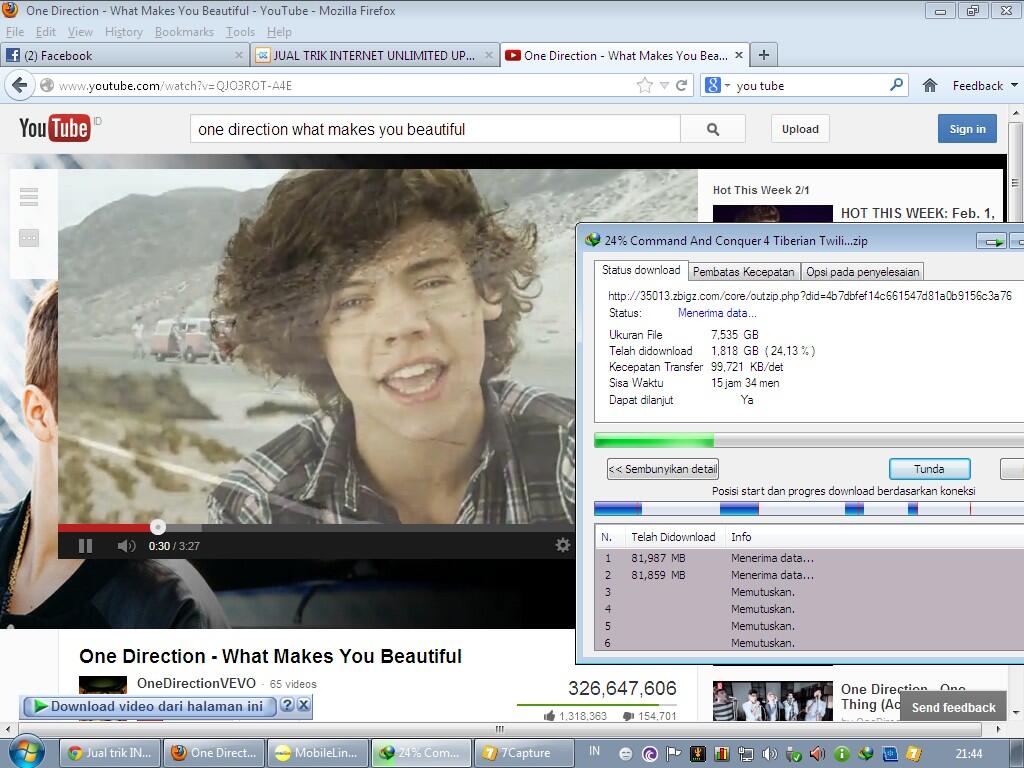Select the Opsi pada penyelesaian tab
The height and width of the screenshot is (768, 1024).
point(863,272)
